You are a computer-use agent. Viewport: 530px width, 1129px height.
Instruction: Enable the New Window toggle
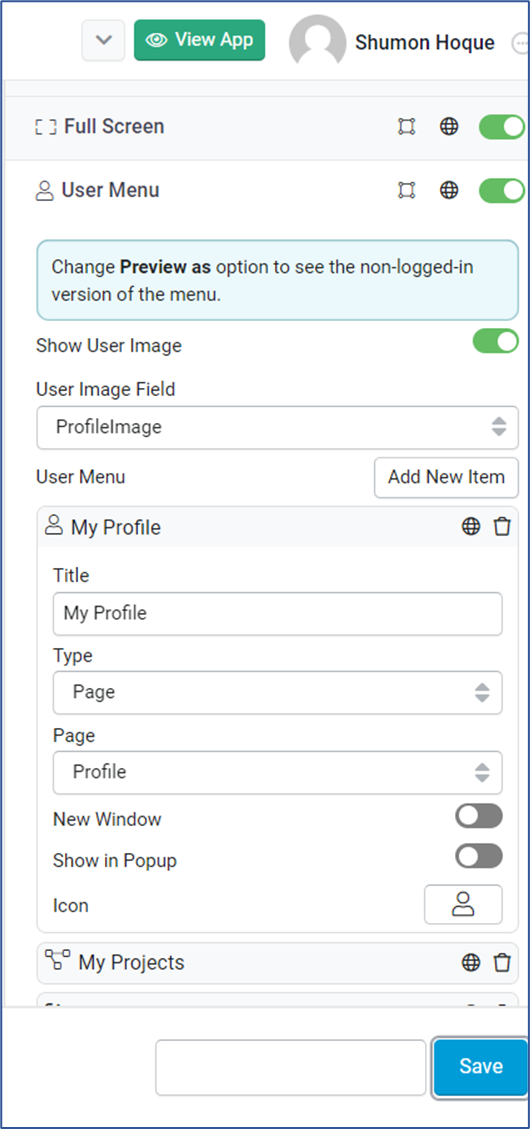[x=479, y=817]
